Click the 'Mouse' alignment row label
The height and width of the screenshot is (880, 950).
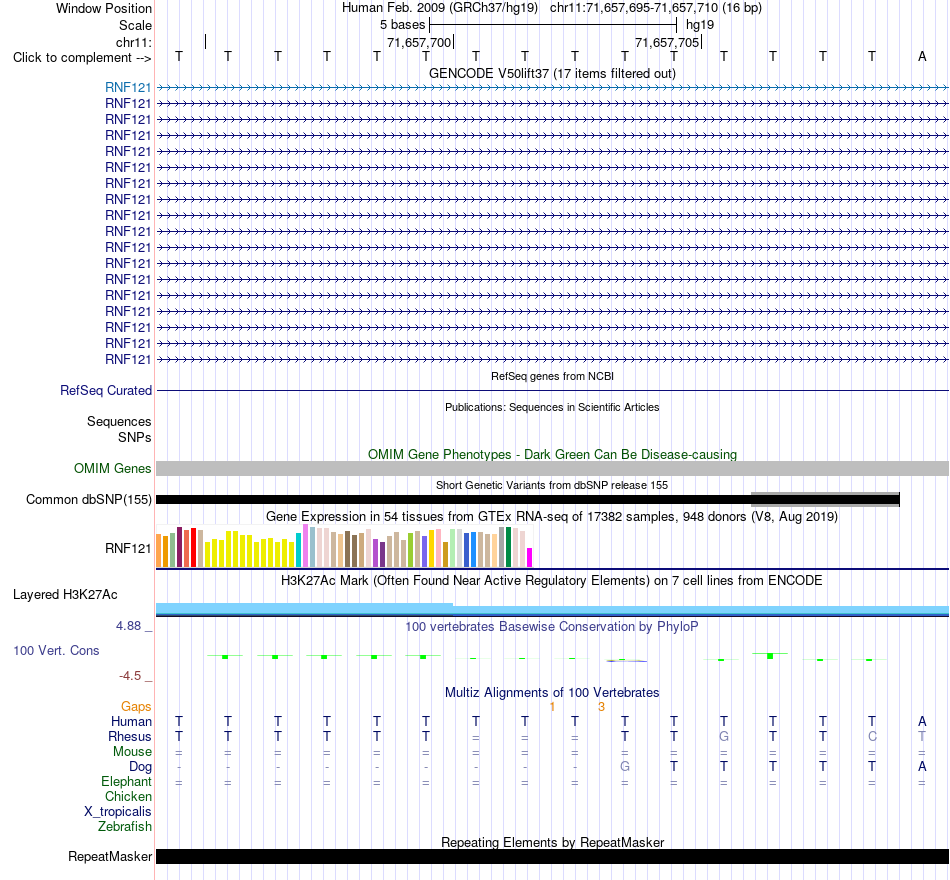[132, 752]
